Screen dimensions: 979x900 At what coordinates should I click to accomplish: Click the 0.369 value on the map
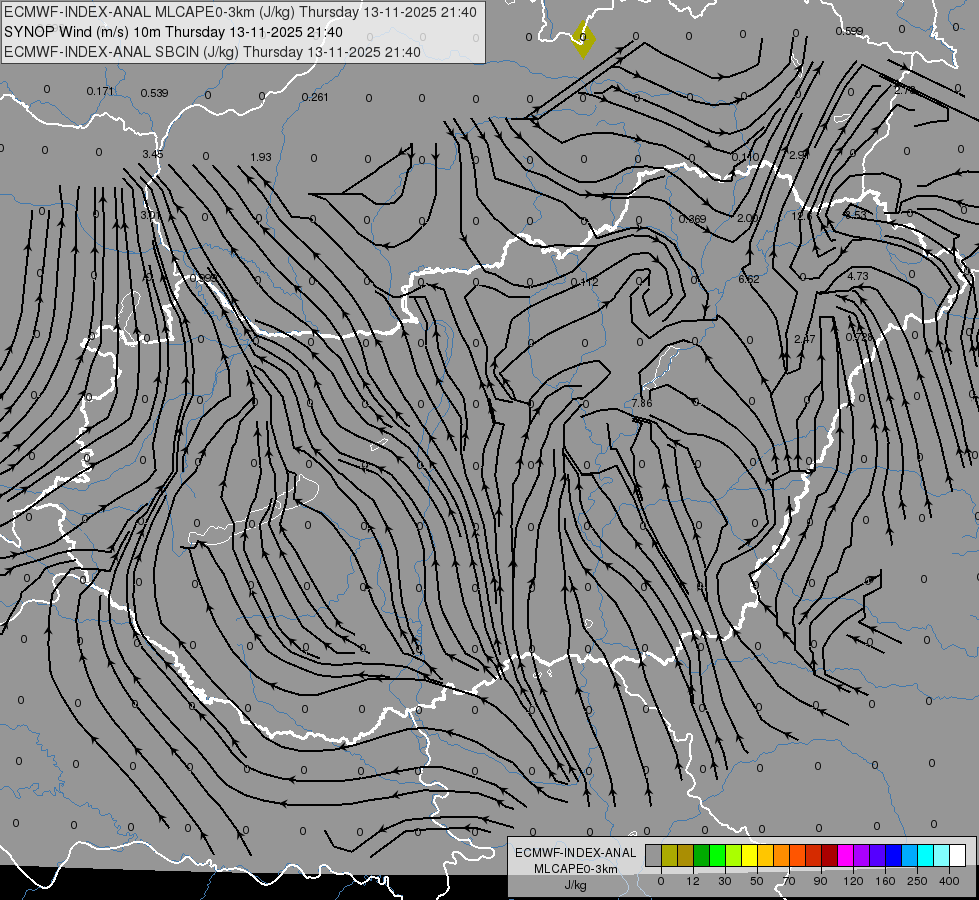click(x=692, y=219)
